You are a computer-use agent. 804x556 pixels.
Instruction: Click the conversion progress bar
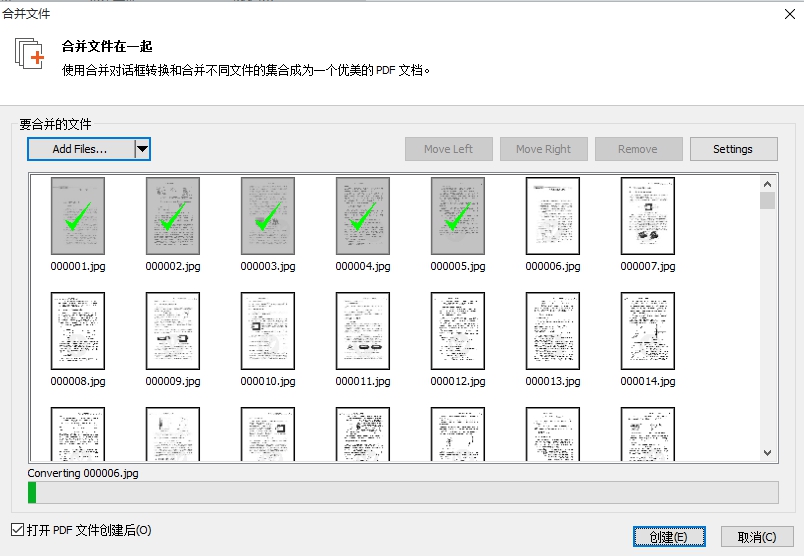(402, 492)
